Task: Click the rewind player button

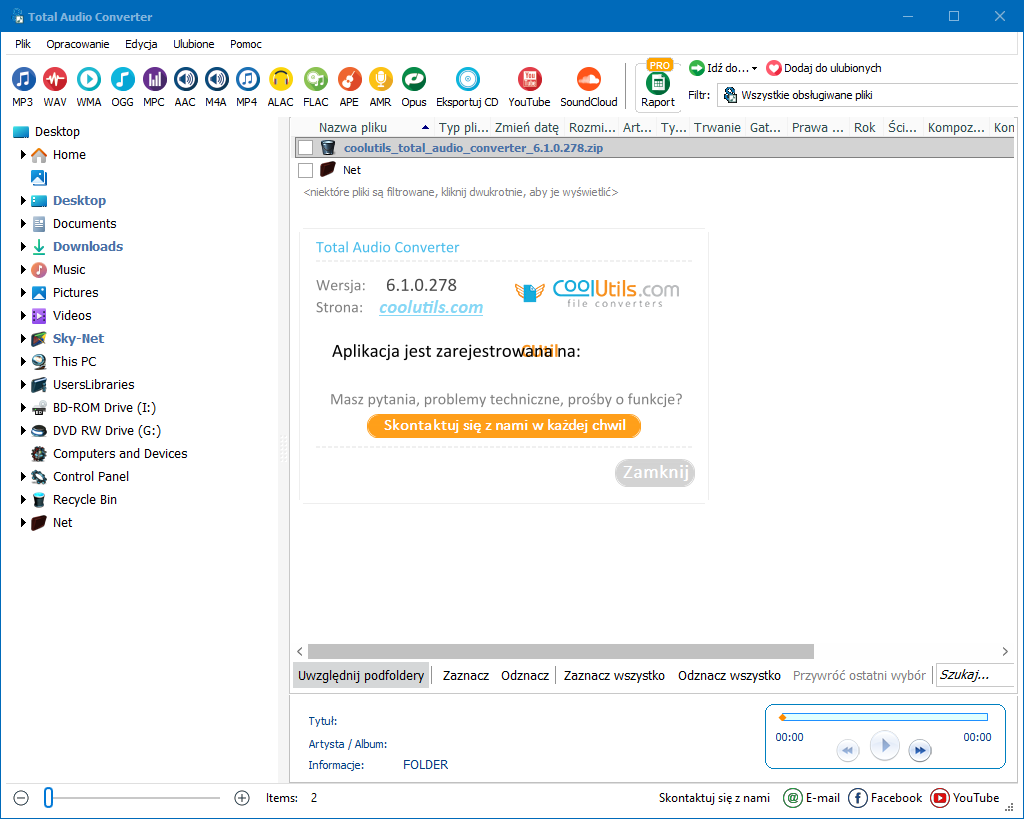Action: (848, 750)
